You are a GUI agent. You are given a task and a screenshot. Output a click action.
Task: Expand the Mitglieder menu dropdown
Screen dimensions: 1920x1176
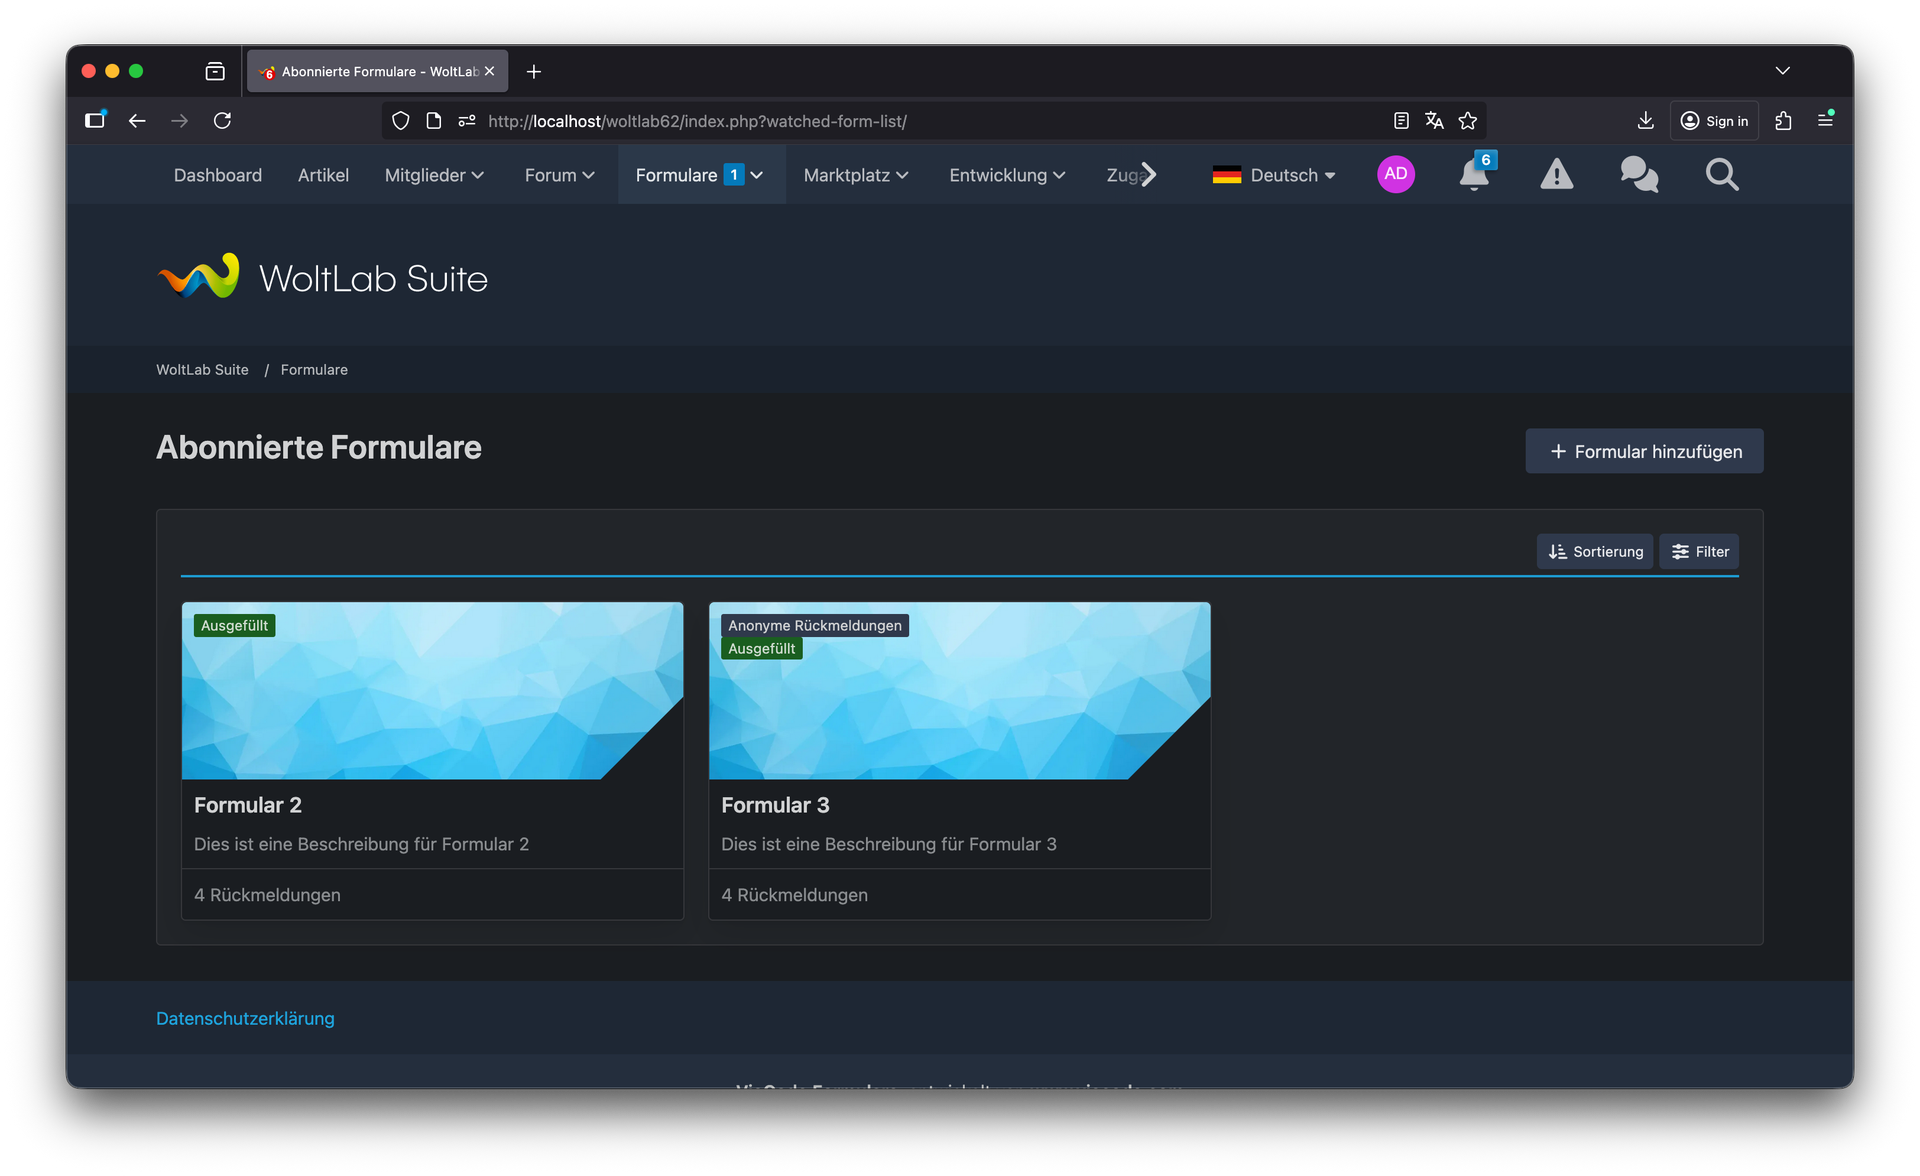(x=434, y=175)
